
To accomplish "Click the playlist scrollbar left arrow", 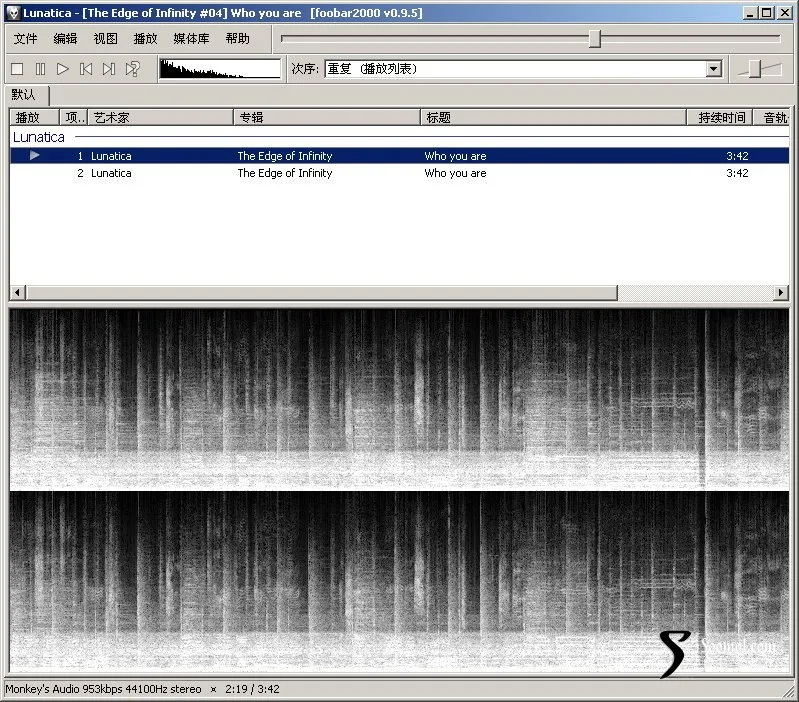I will [17, 292].
